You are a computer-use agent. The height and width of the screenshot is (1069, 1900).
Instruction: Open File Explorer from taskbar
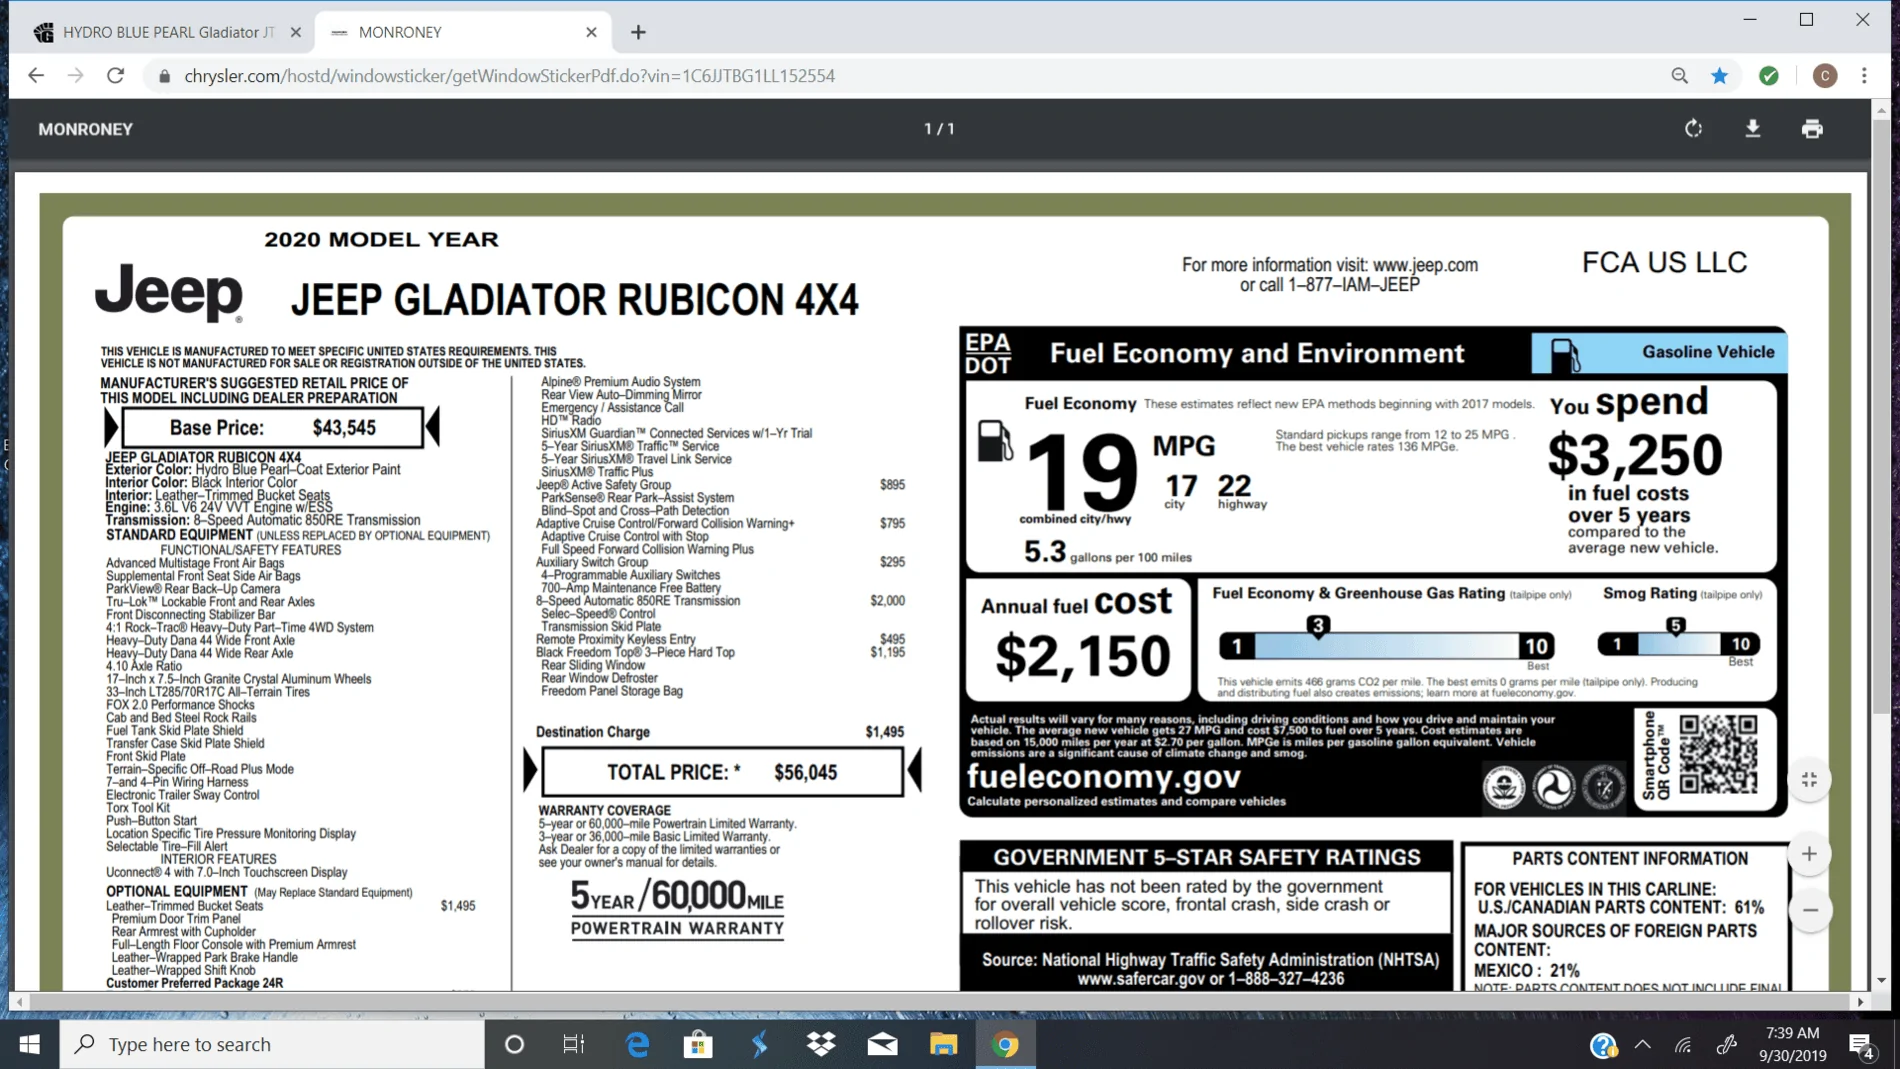(x=944, y=1044)
